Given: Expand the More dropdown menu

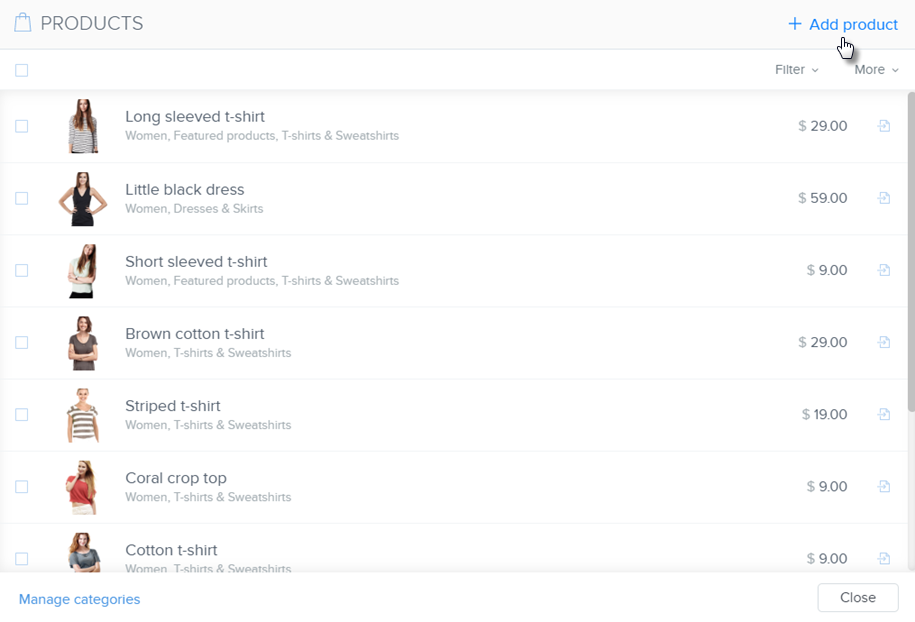Looking at the screenshot, I should 876,70.
